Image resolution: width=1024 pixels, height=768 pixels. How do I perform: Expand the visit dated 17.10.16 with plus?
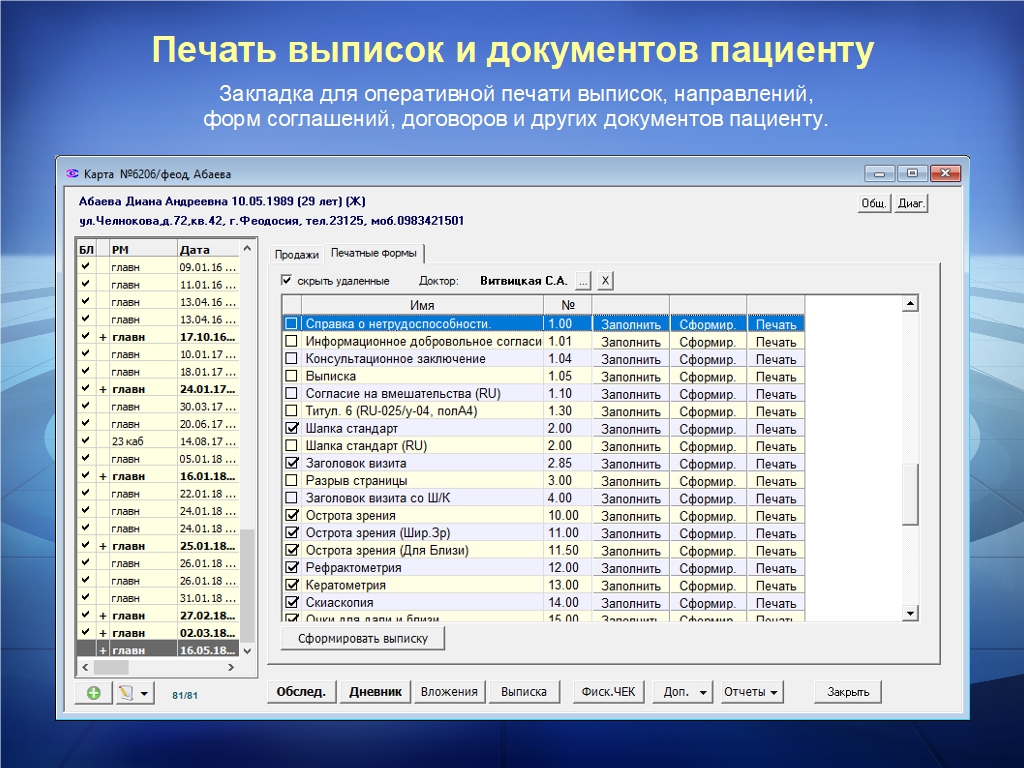tap(103, 337)
